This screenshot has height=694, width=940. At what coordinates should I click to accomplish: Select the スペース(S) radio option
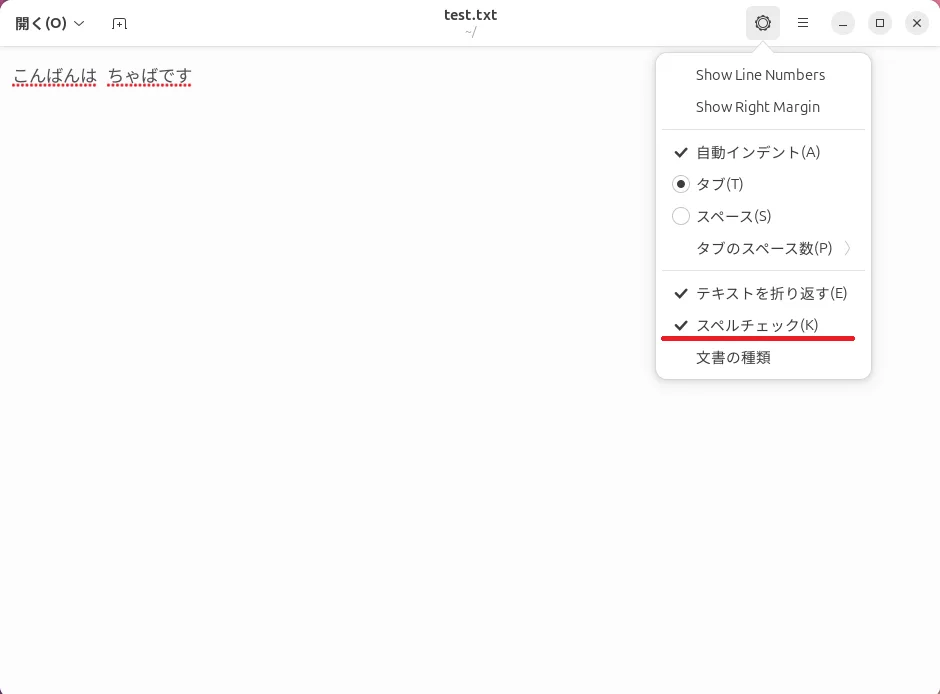763,216
